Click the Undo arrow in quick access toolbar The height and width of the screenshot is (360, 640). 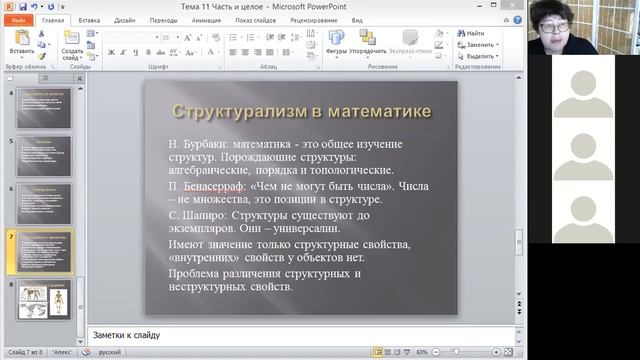click(x=34, y=7)
